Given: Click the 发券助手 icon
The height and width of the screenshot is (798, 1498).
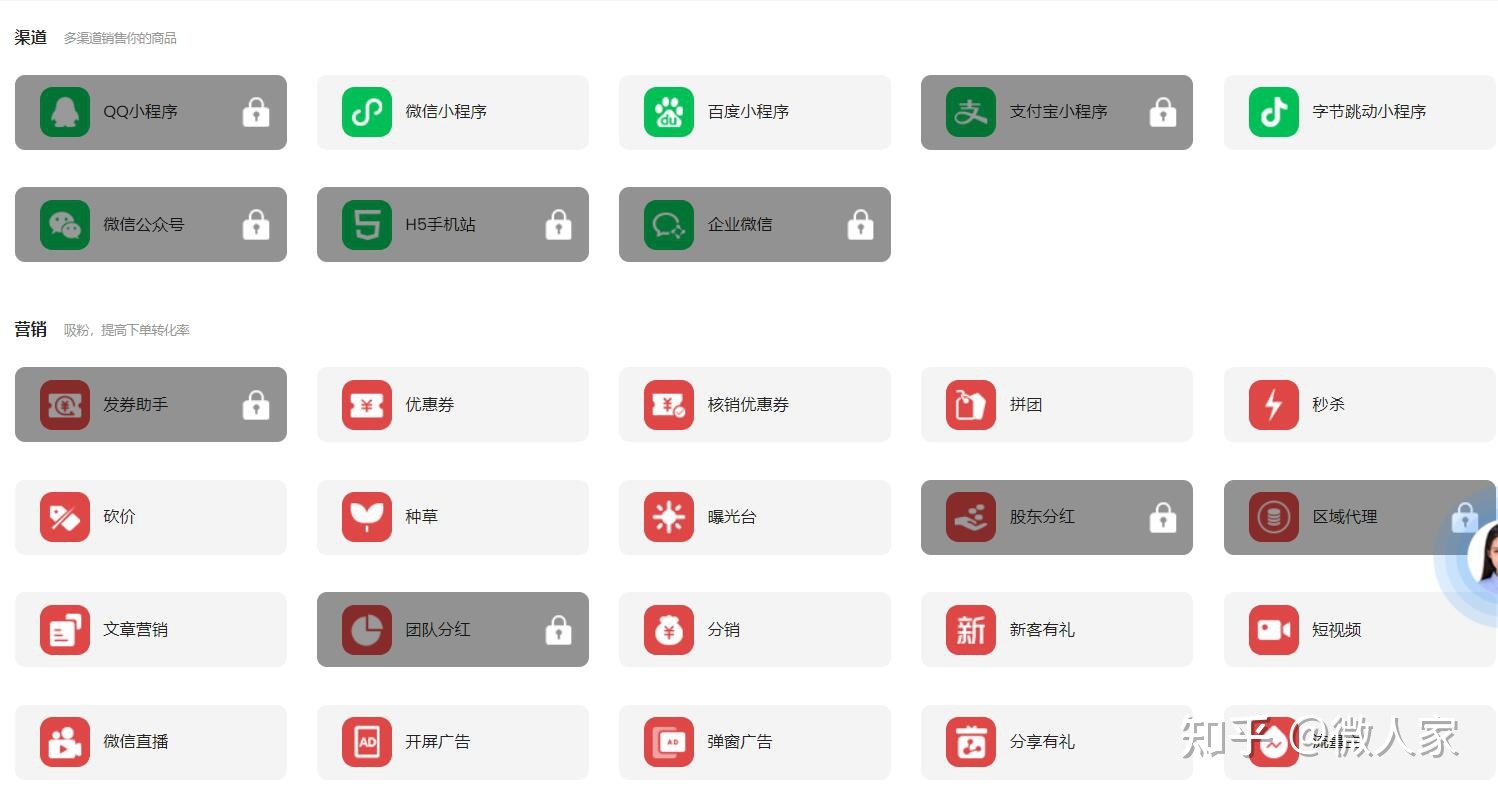Looking at the screenshot, I should pyautogui.click(x=65, y=405).
